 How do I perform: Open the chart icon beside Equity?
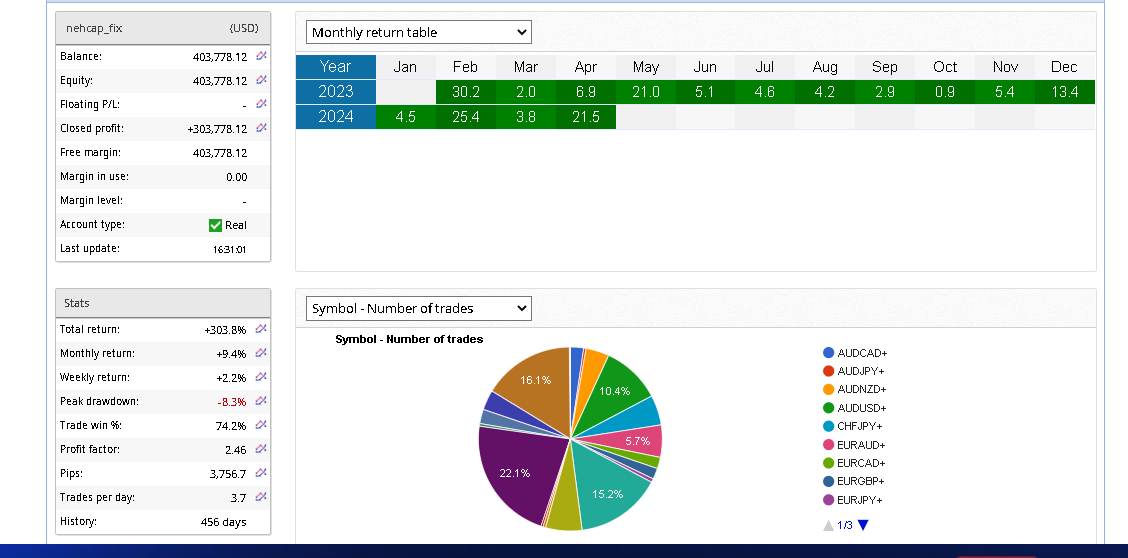(x=261, y=81)
